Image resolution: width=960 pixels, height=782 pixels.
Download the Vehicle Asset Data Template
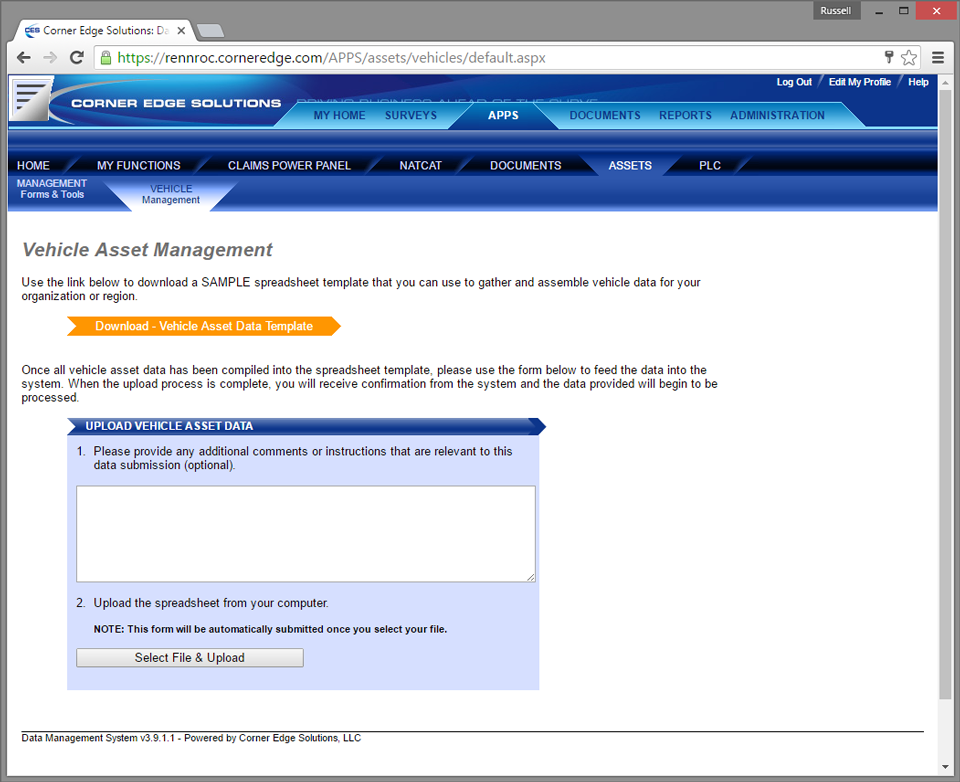pyautogui.click(x=204, y=326)
